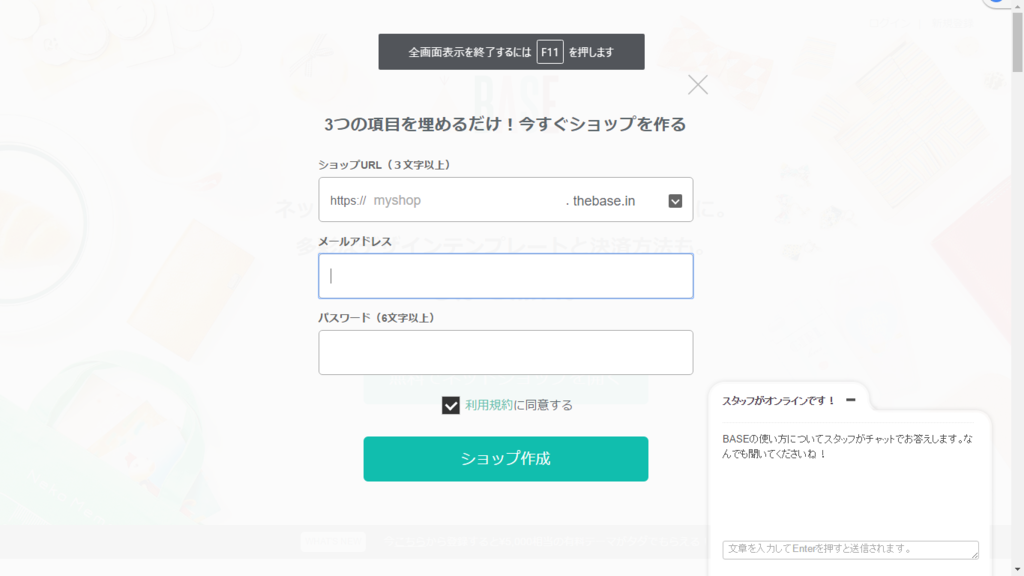
Task: Select the .thebase.in domain text
Action: point(600,201)
